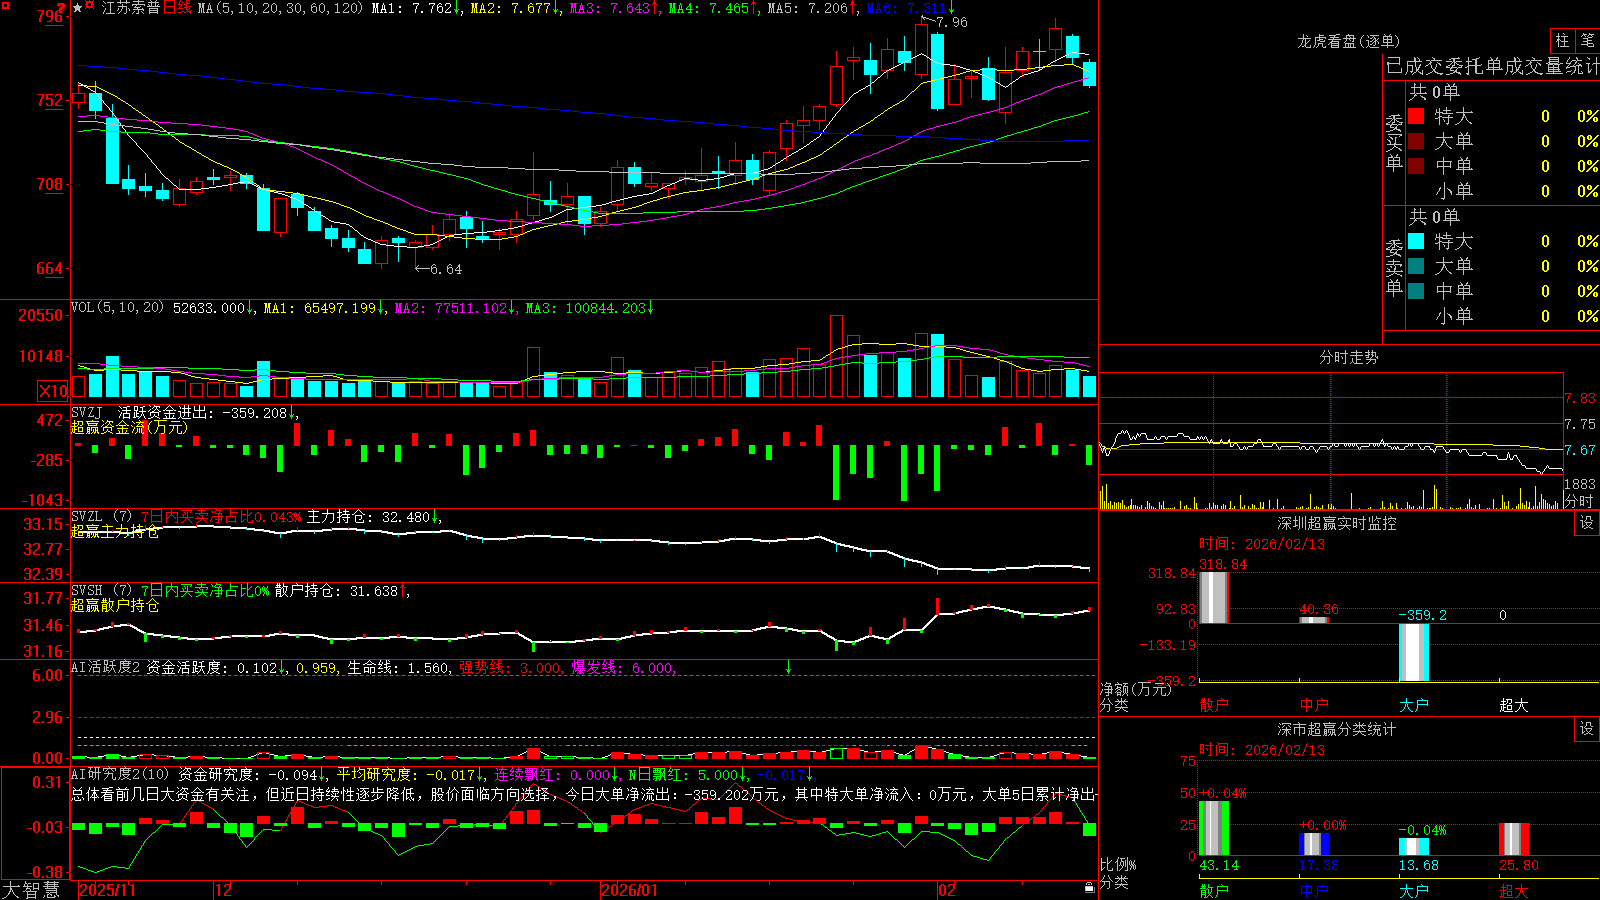1600x900 pixels.
Task: Click the AI研究度2(10) indicator name
Action: (x=120, y=774)
